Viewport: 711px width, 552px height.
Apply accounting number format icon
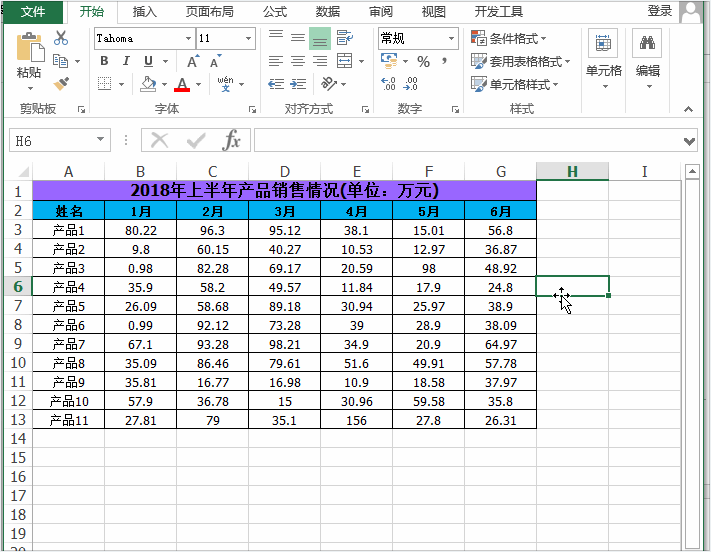[389, 61]
